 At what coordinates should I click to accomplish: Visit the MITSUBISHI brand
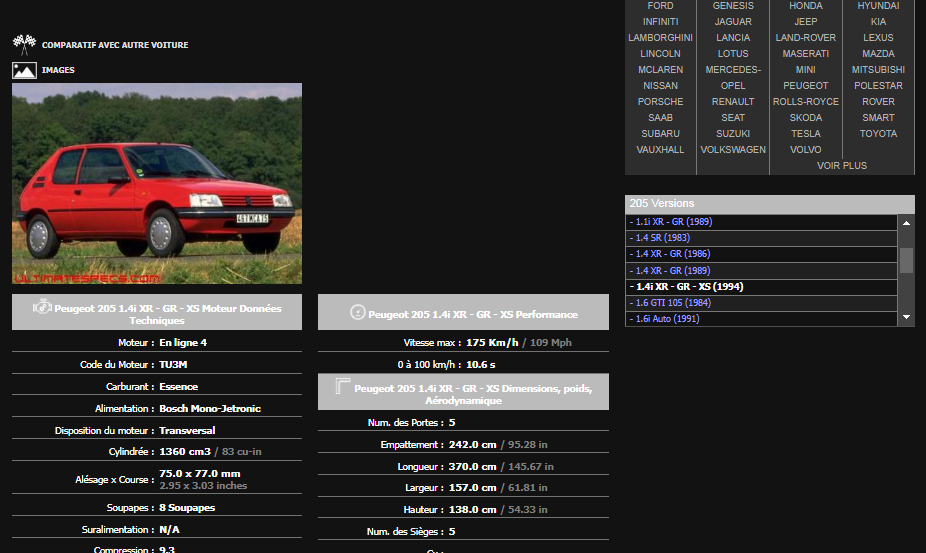878,70
